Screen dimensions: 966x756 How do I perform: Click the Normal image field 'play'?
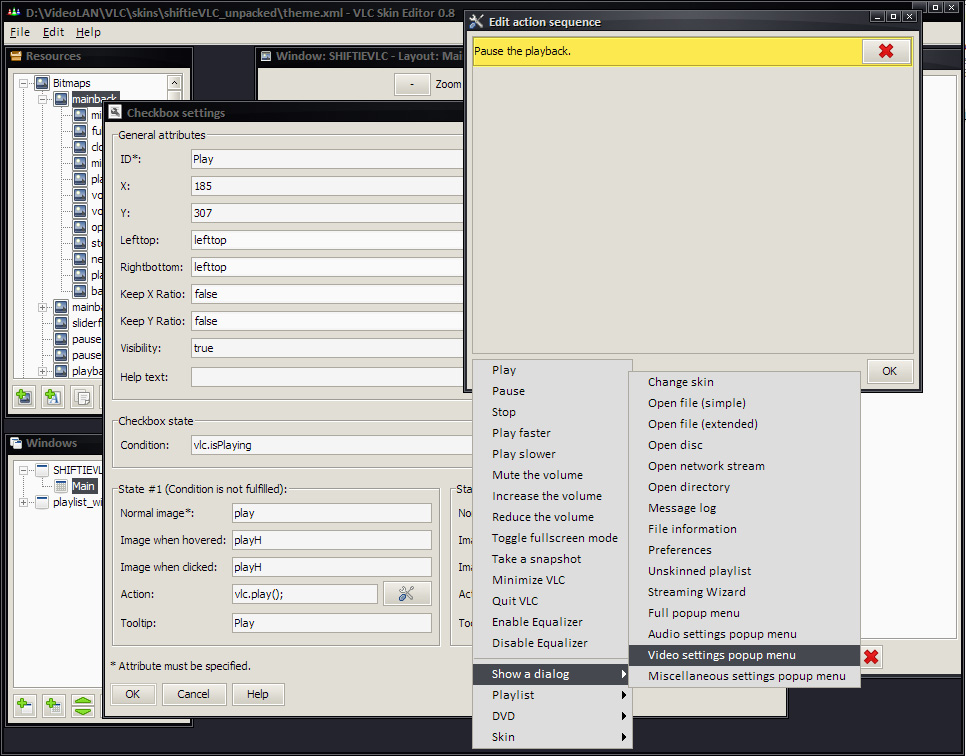click(x=332, y=513)
